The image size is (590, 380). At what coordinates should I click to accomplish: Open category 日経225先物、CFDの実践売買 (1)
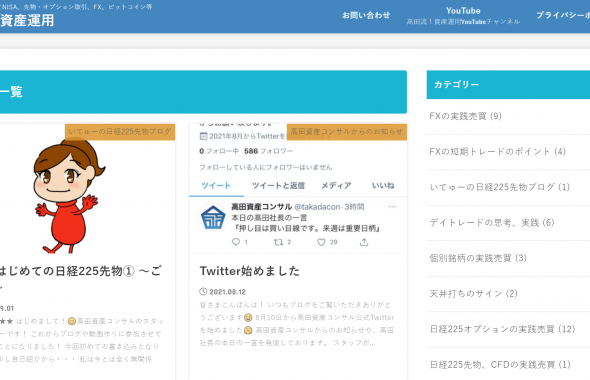pyautogui.click(x=500, y=364)
